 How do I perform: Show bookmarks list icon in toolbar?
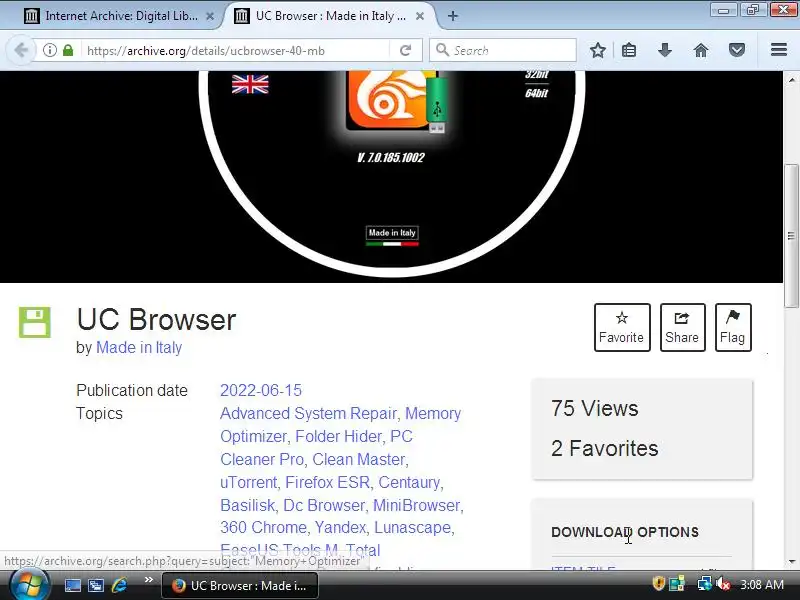(x=629, y=51)
